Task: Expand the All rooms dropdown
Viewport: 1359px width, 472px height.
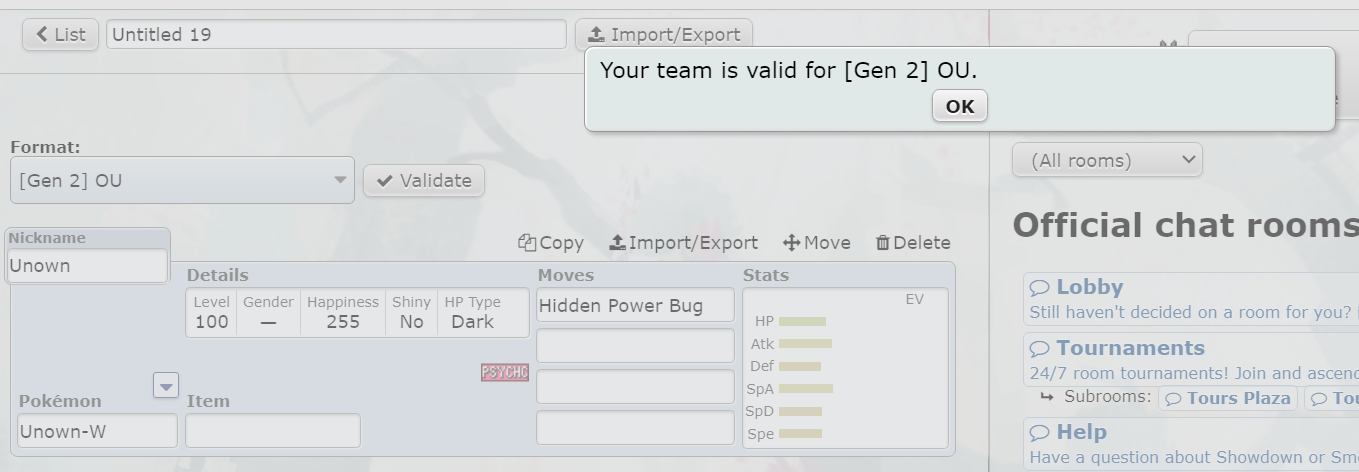Action: (1106, 160)
